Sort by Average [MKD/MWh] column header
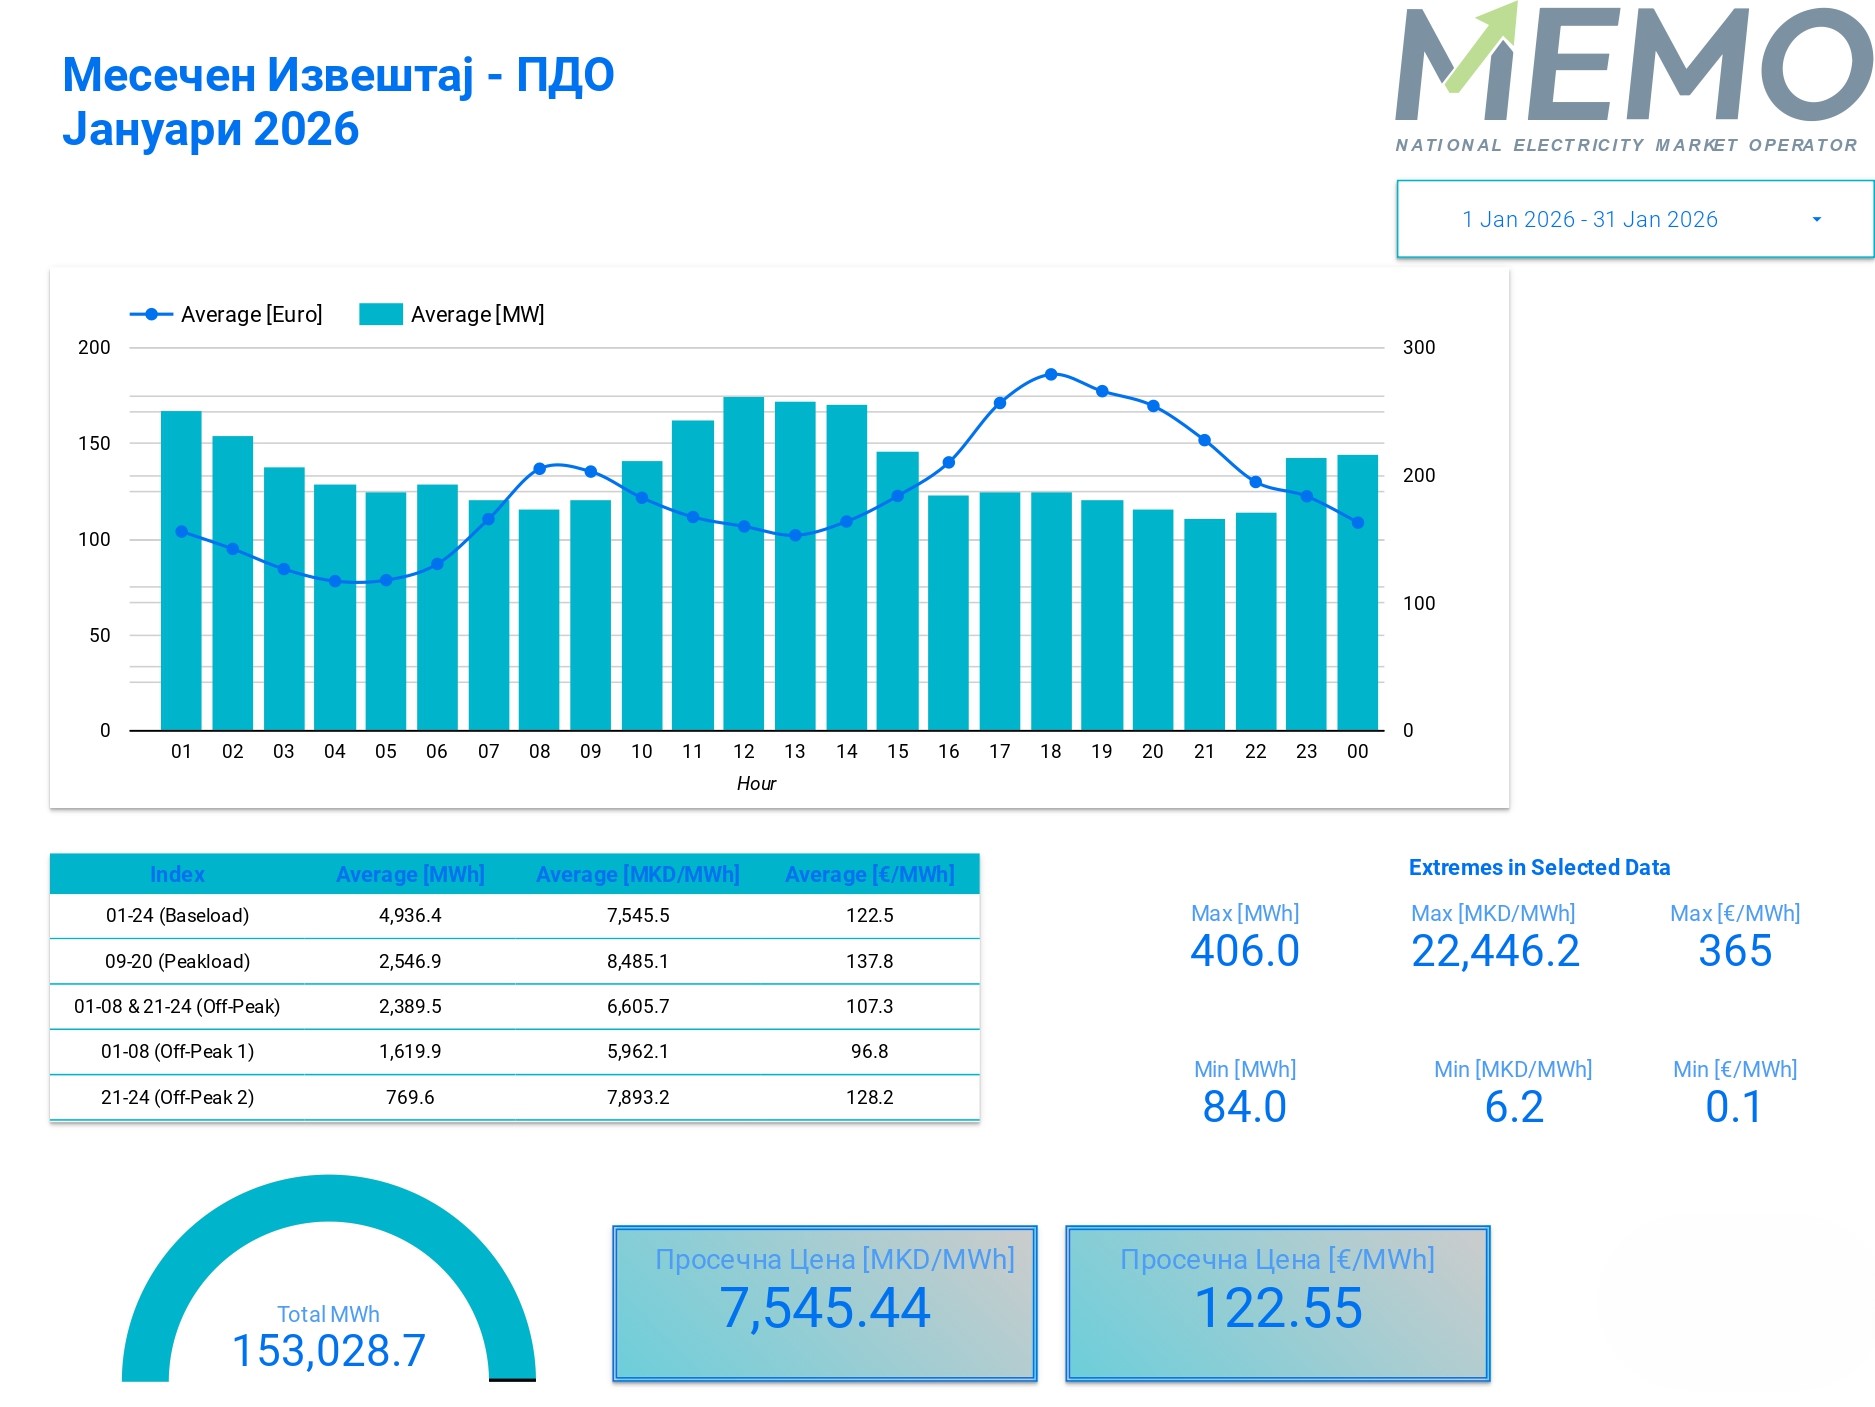 click(637, 874)
